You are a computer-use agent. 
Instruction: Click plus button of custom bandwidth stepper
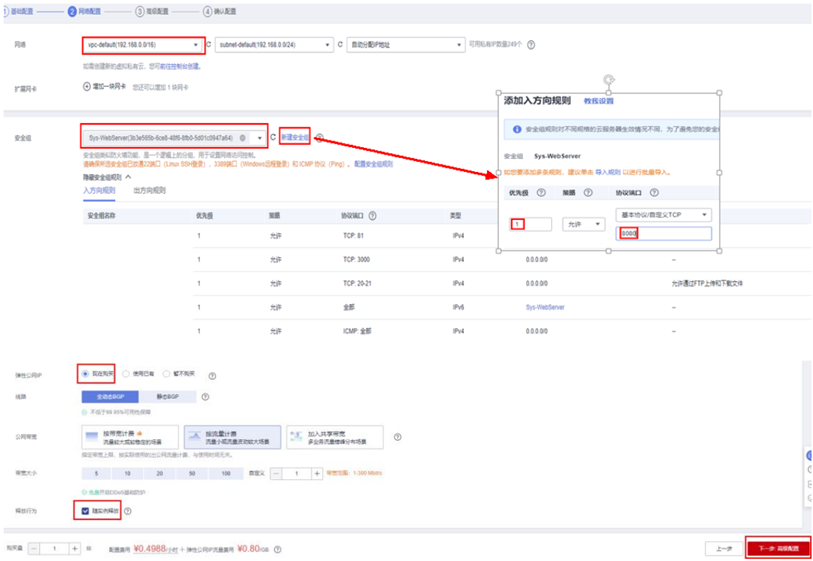point(317,473)
